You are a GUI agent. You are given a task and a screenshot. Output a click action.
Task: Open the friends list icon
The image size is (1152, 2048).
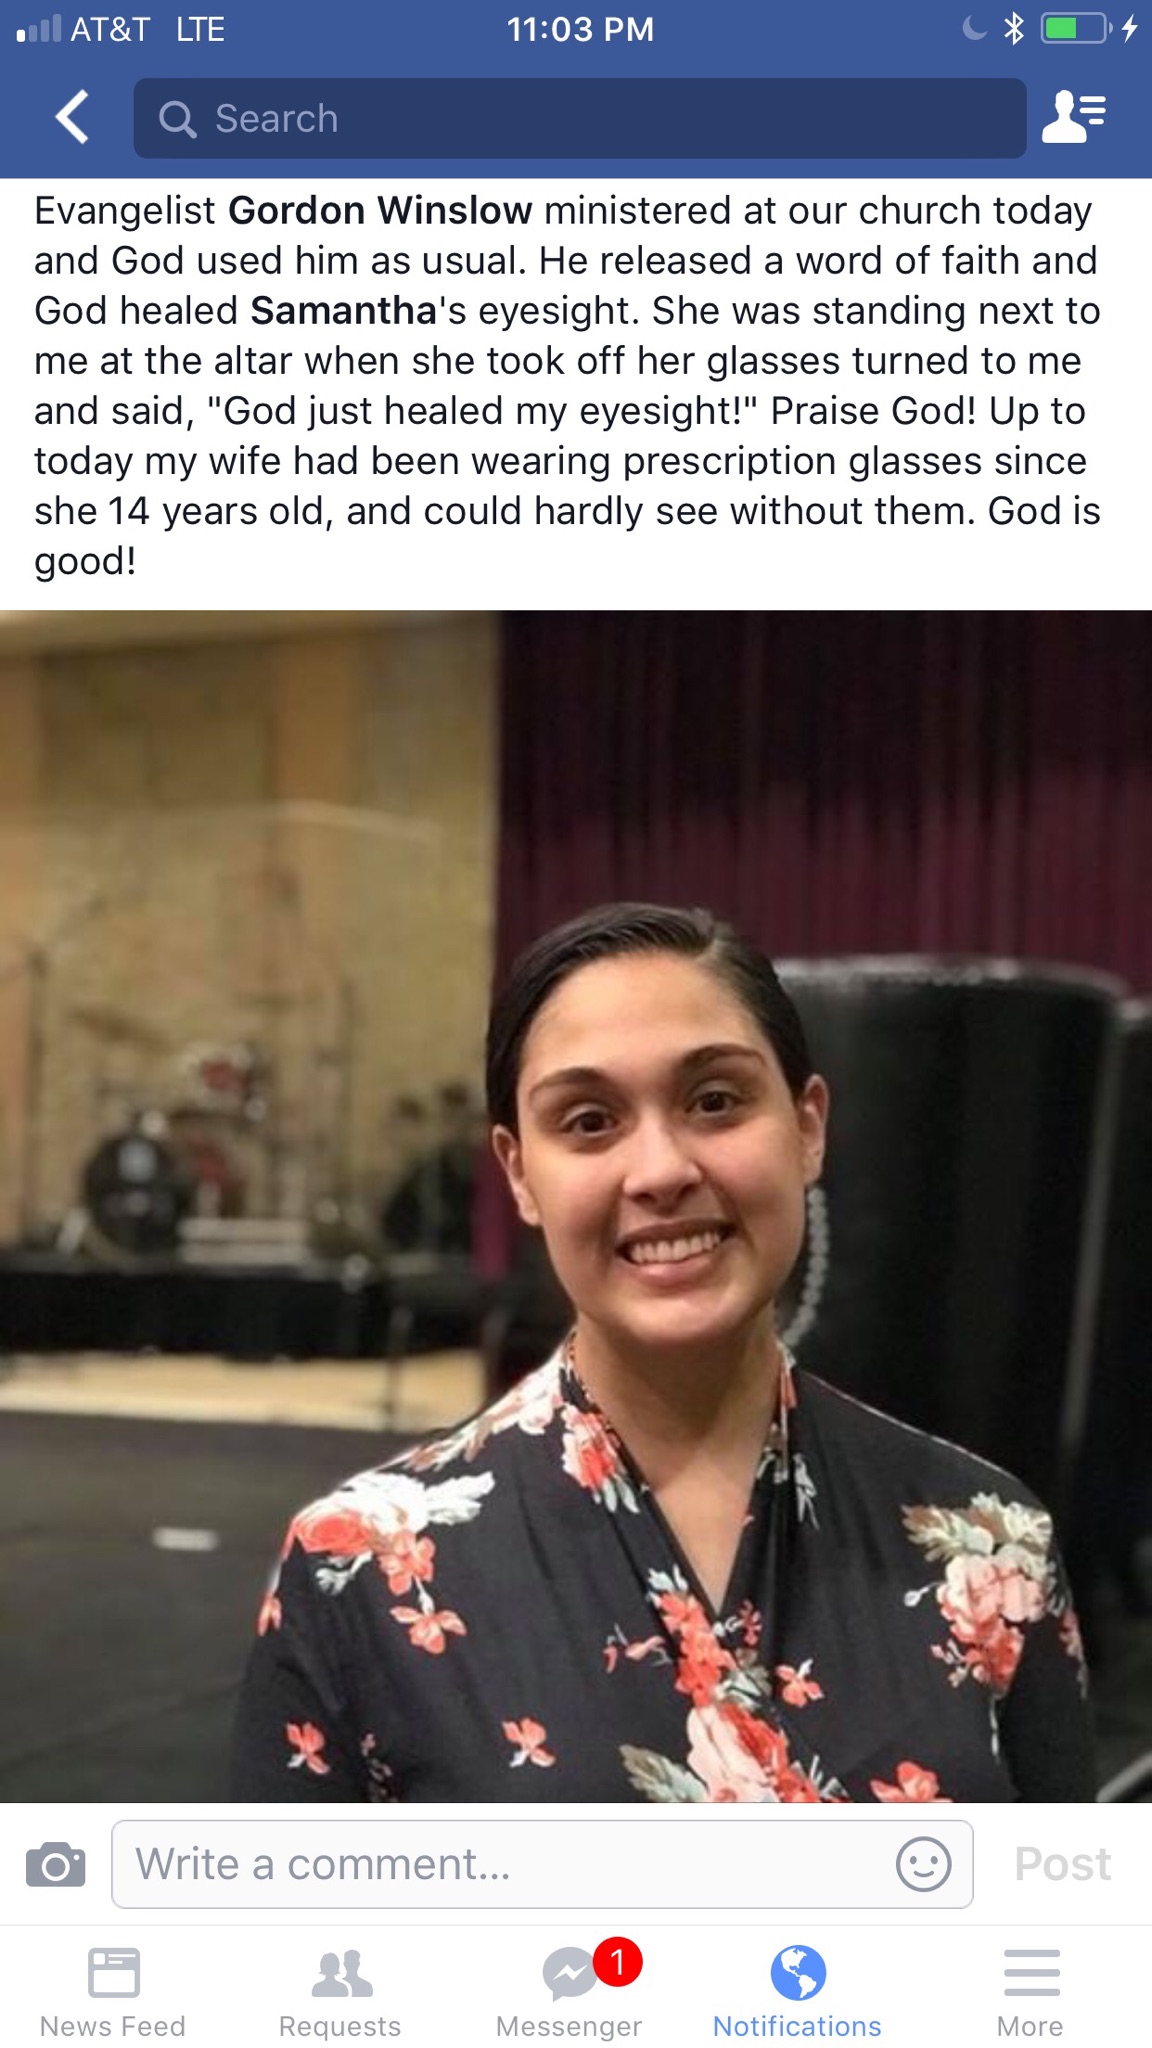coord(1074,117)
